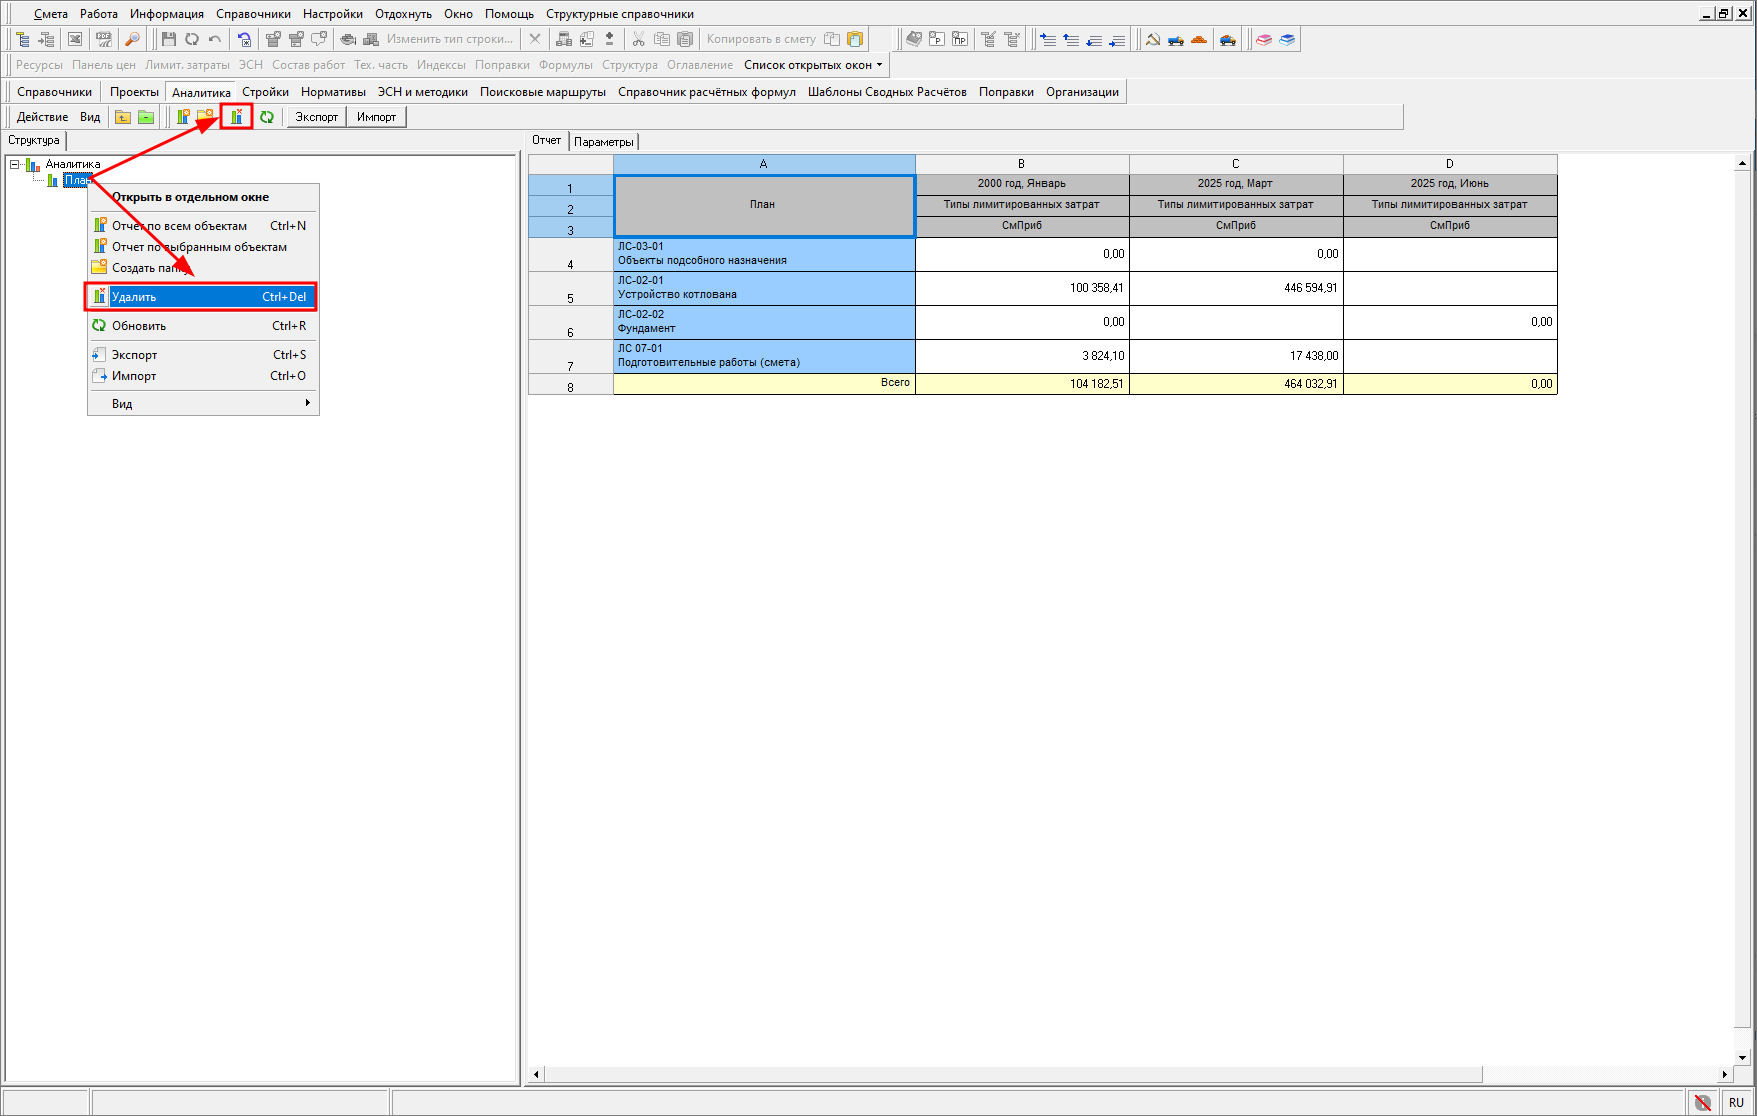
Task: Click the scissors cut icon
Action: point(638,39)
